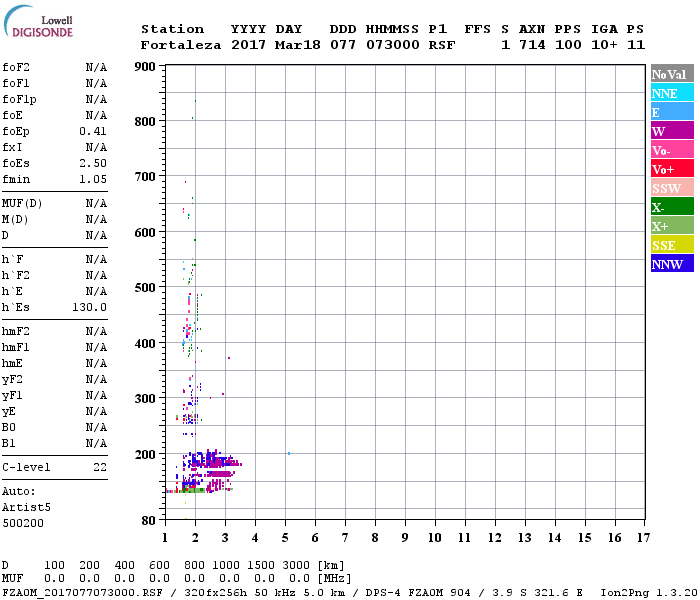Click the red Vo+ legend swatch
Screen dimensions: 700x600
point(672,169)
